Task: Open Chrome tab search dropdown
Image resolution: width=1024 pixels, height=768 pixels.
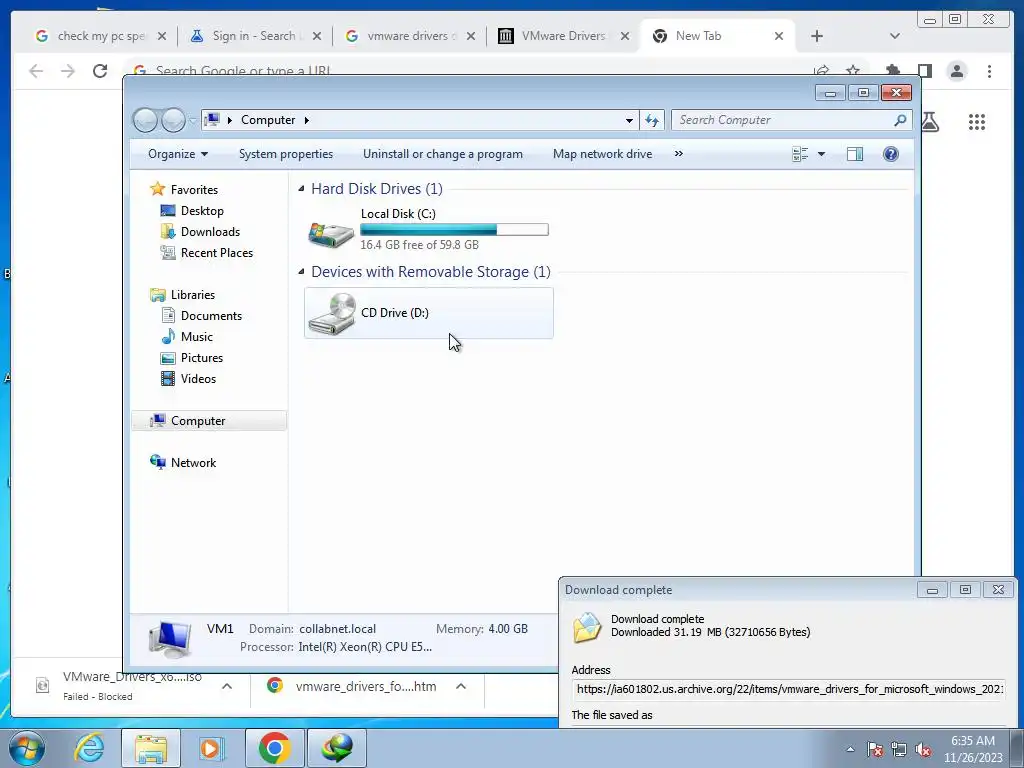Action: (x=895, y=36)
